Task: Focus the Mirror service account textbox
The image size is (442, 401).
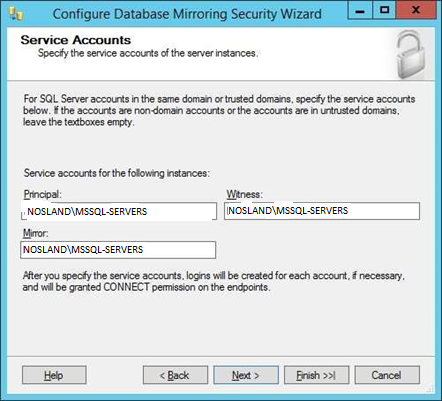Action: click(x=118, y=250)
